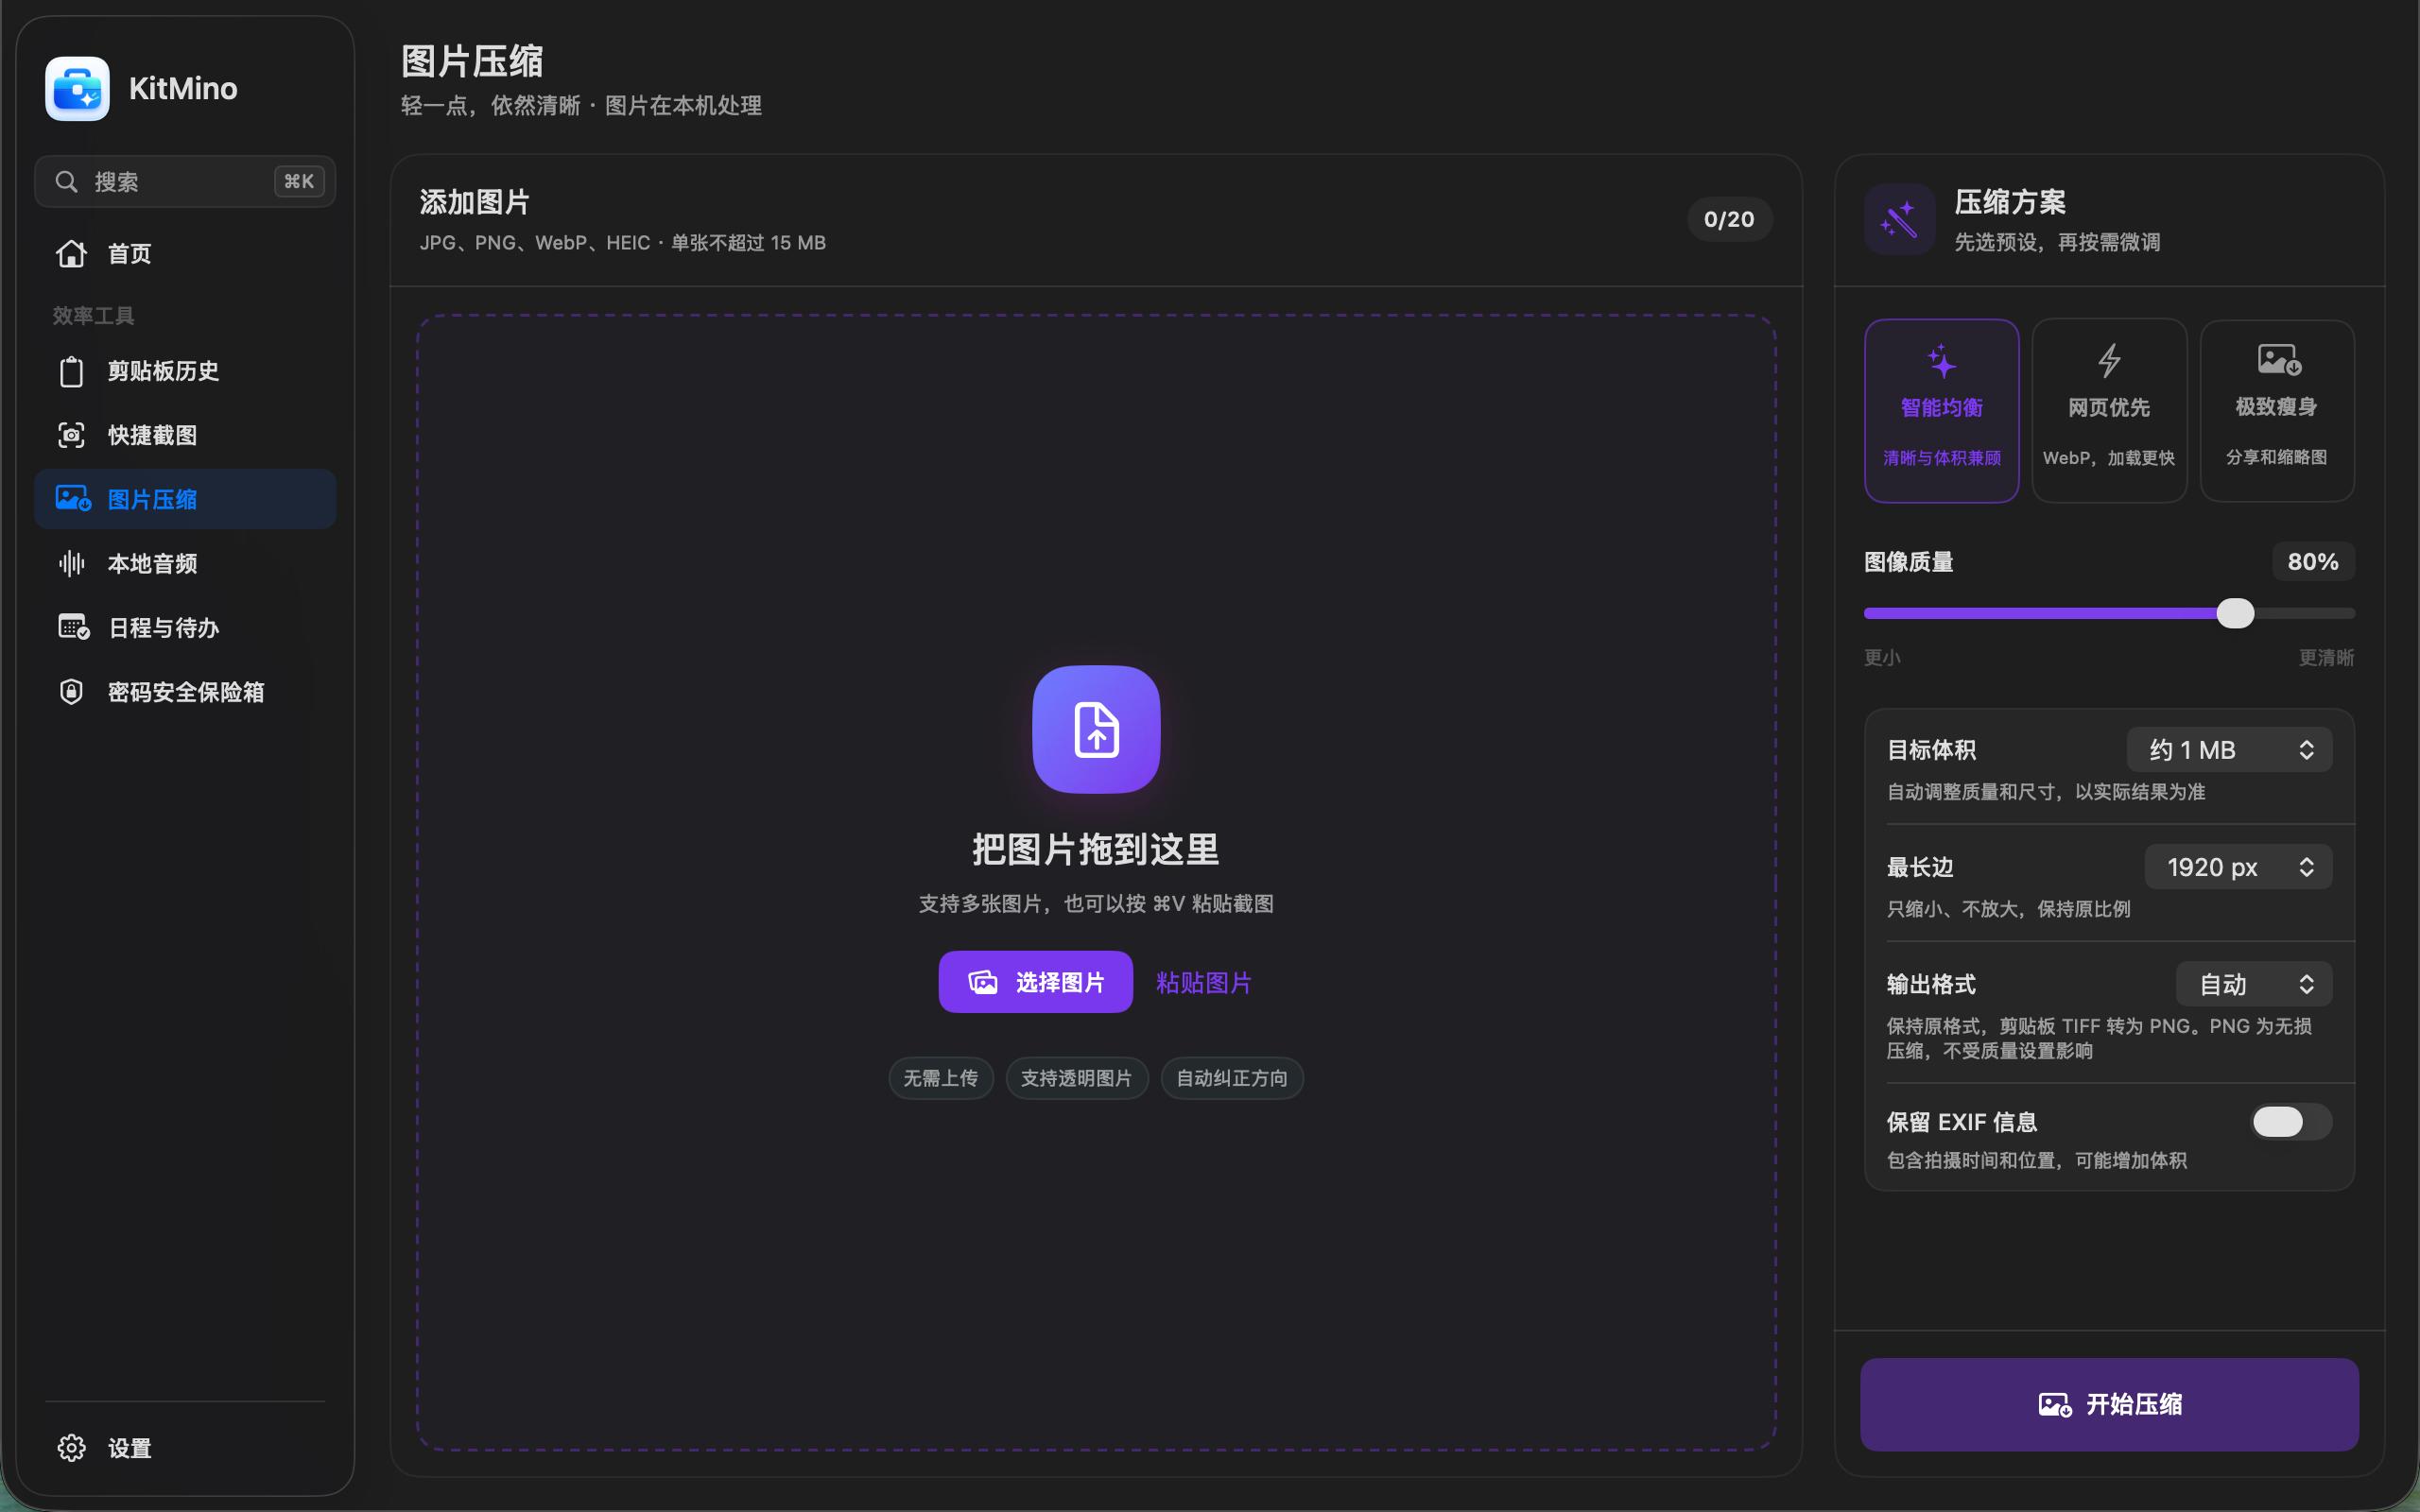Screen dimensions: 2420x1512
Task: Click the calendar icon for 日程与待办
Action: [x=73, y=627]
